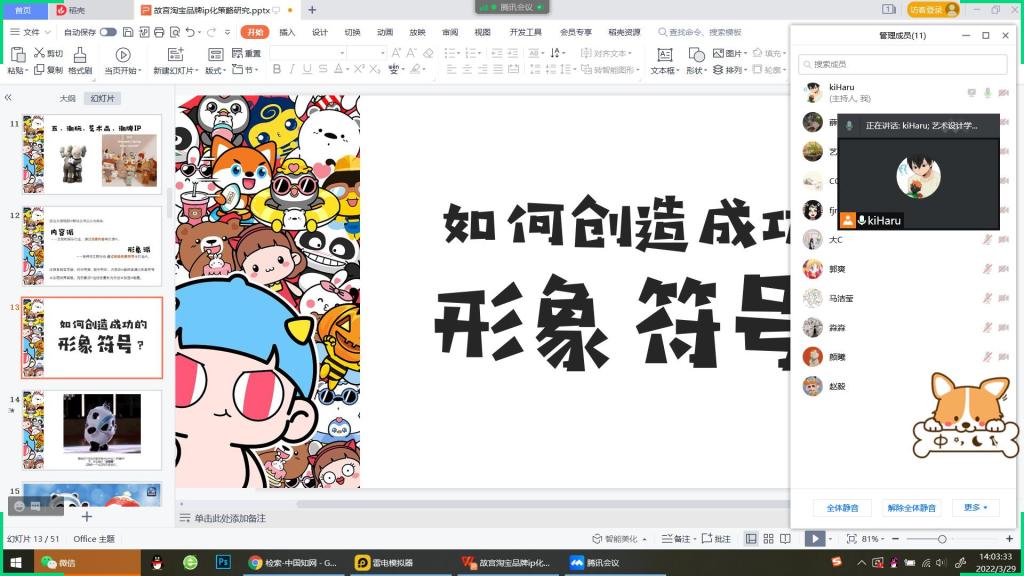Click the zoom-out minus button
The height and width of the screenshot is (576, 1024).
(x=895, y=539)
